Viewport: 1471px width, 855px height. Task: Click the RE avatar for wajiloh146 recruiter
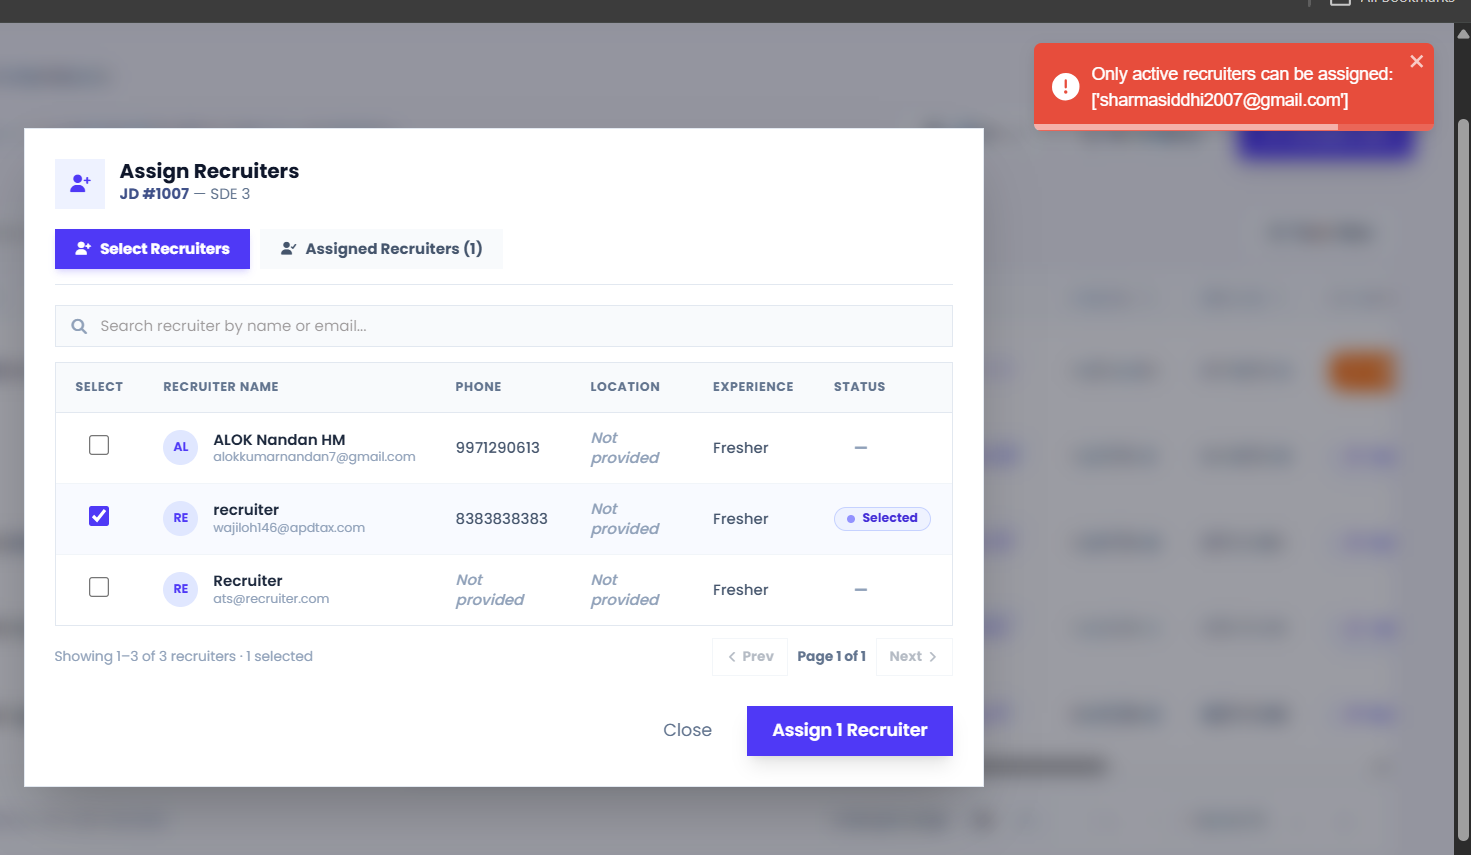tap(181, 518)
